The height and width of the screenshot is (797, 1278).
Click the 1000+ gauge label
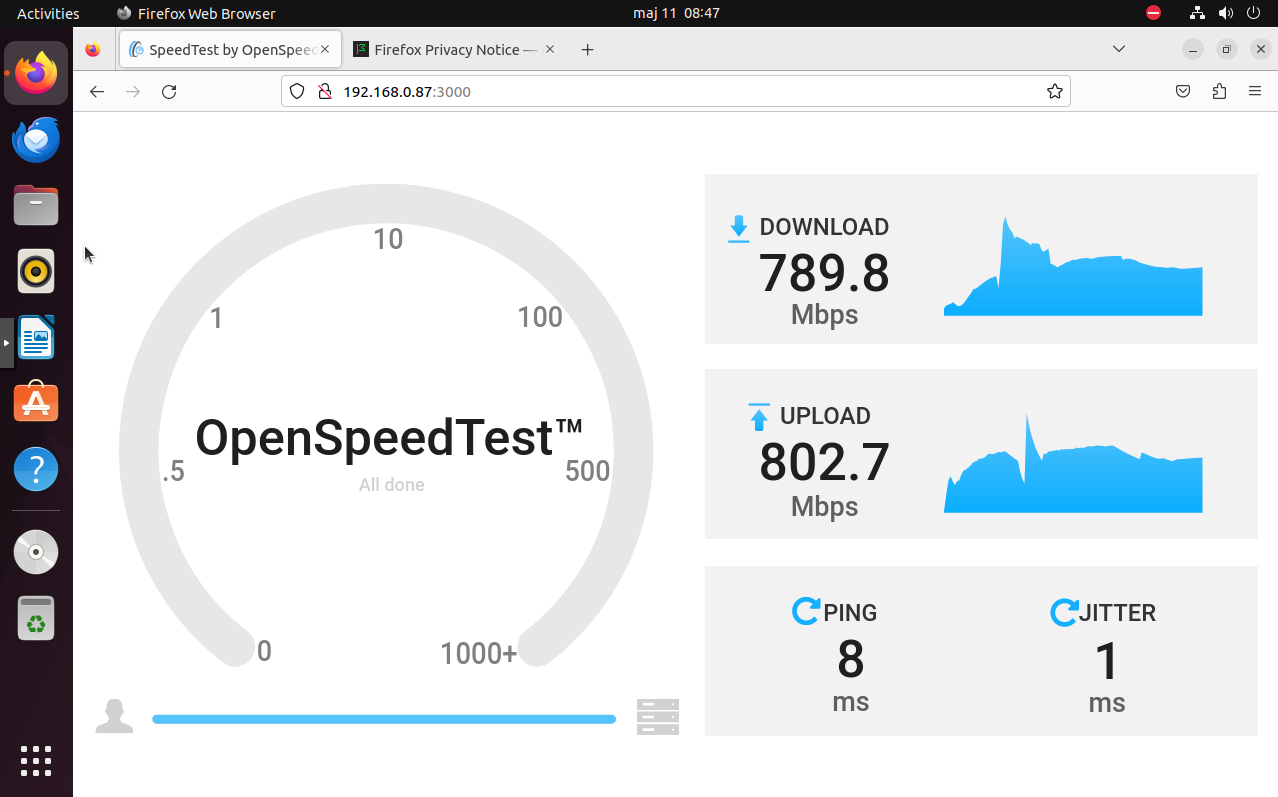(x=479, y=654)
